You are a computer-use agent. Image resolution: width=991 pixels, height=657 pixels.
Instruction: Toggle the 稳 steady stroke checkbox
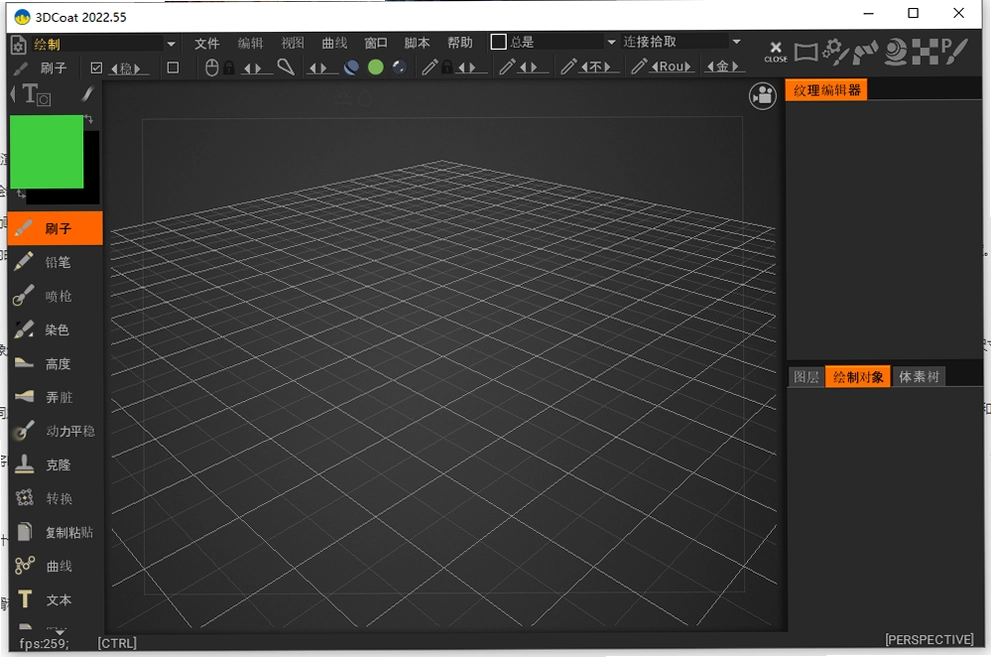point(96,68)
